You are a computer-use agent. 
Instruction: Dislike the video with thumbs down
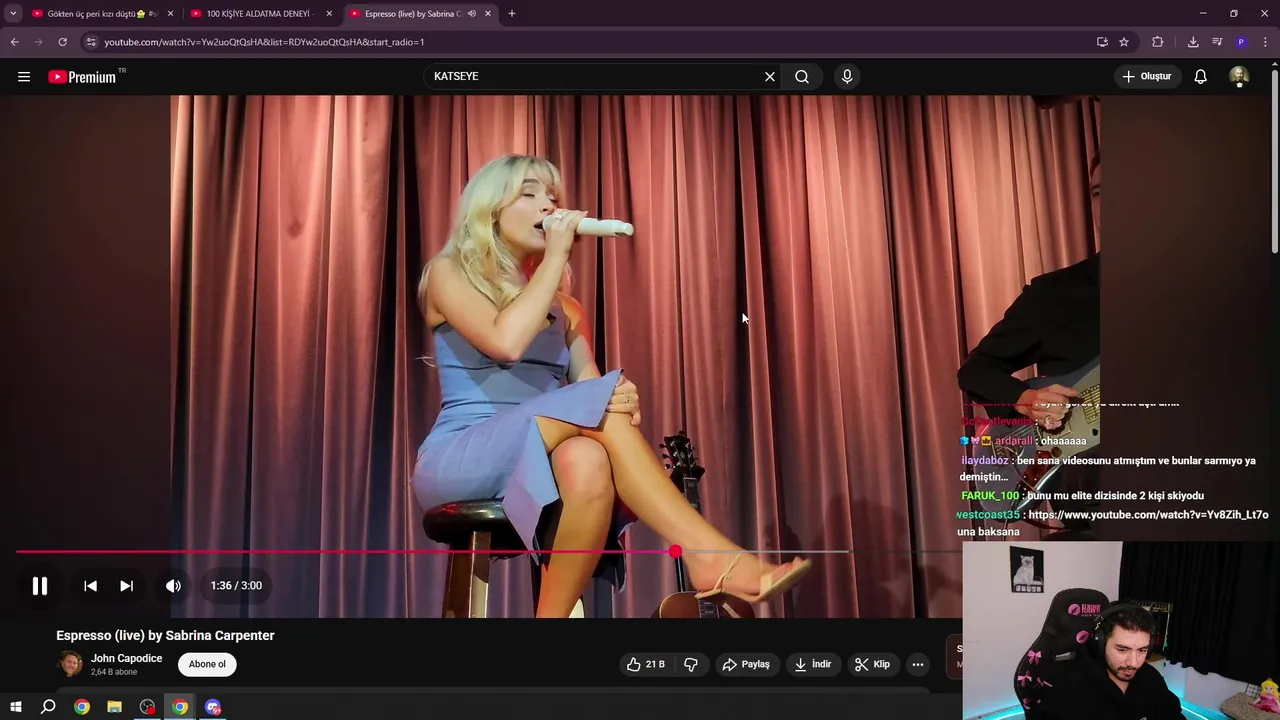(691, 664)
